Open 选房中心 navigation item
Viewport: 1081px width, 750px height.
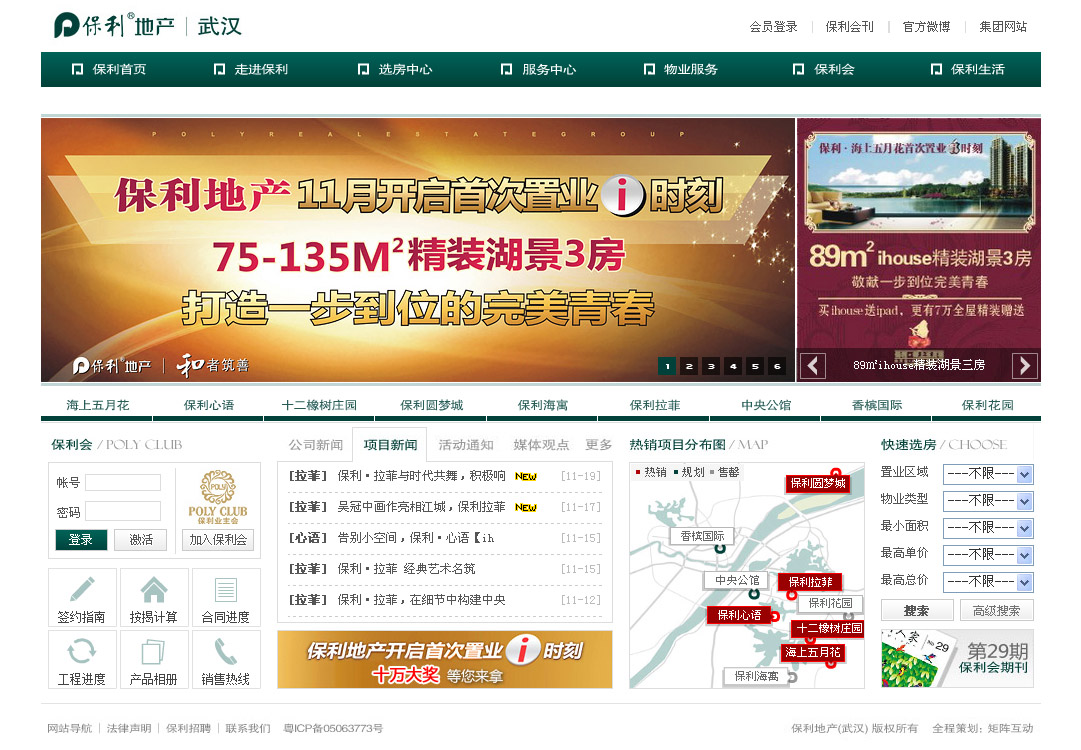(395, 70)
